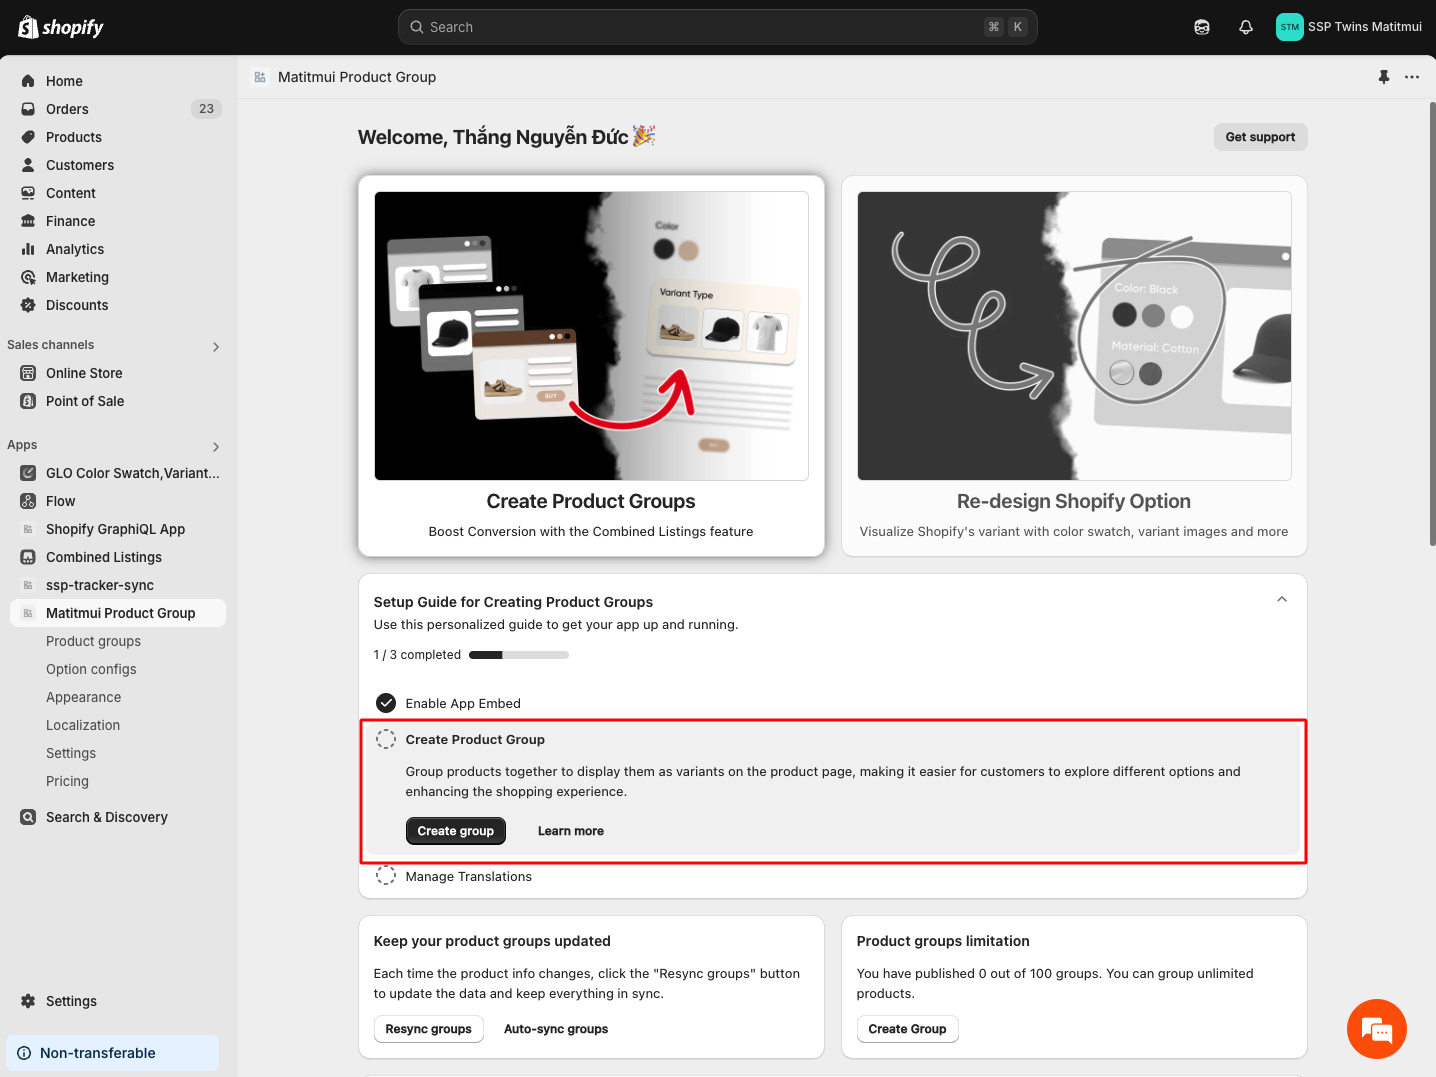Open Pricing submenu item

coord(67,781)
